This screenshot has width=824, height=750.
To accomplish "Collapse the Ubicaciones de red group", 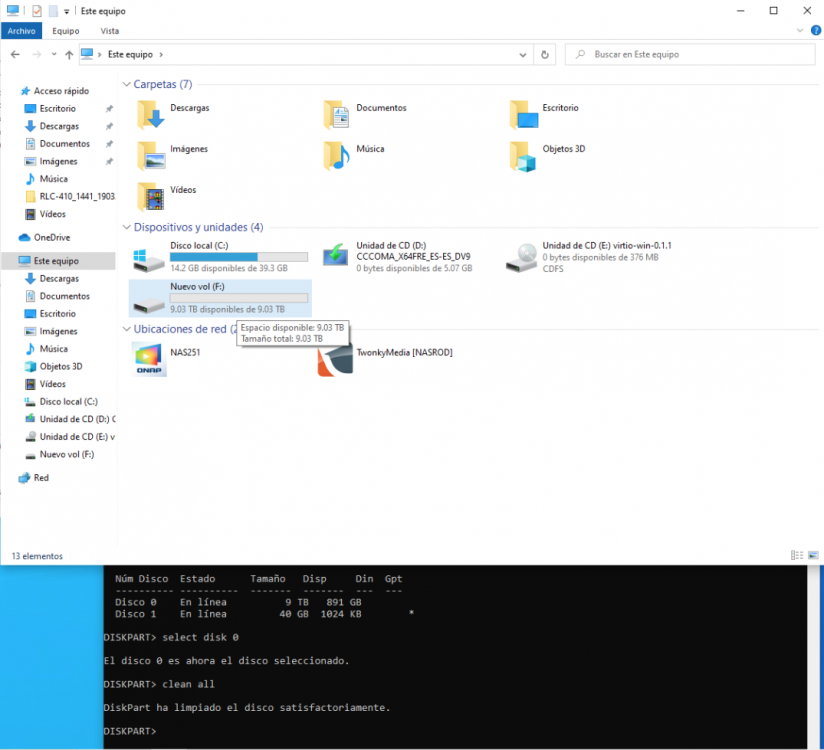I will point(127,329).
